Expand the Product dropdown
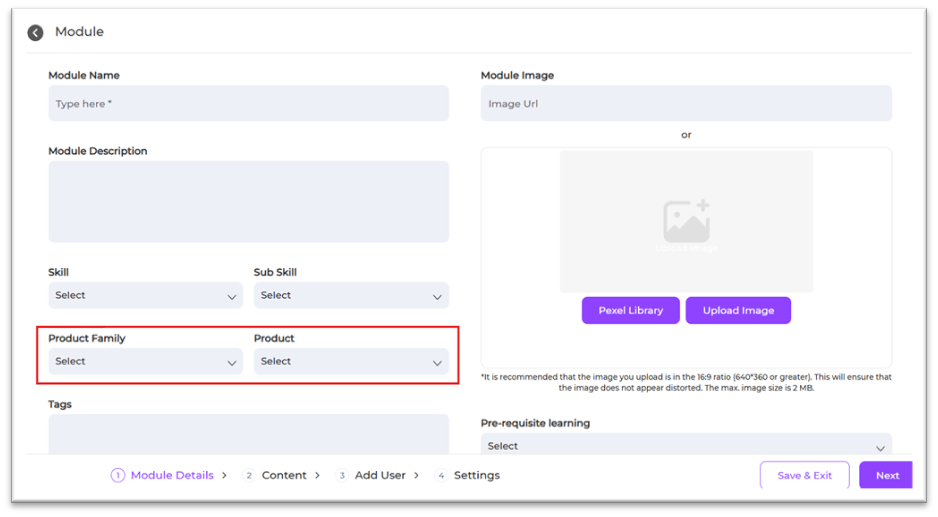The image size is (938, 517). [x=350, y=362]
